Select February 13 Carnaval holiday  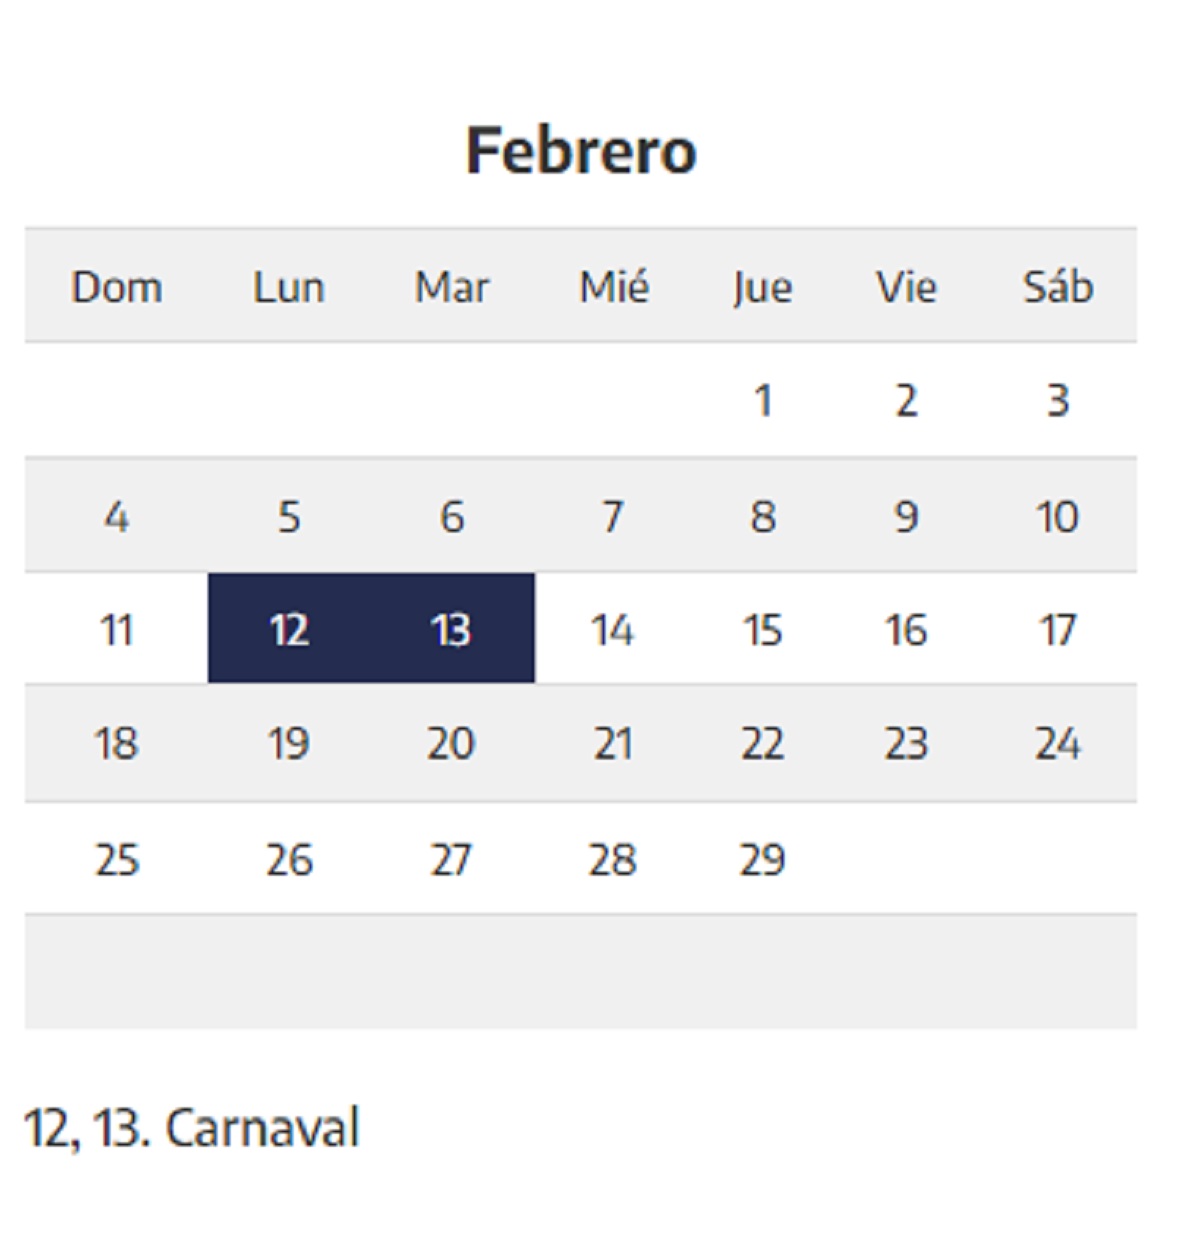pos(451,630)
